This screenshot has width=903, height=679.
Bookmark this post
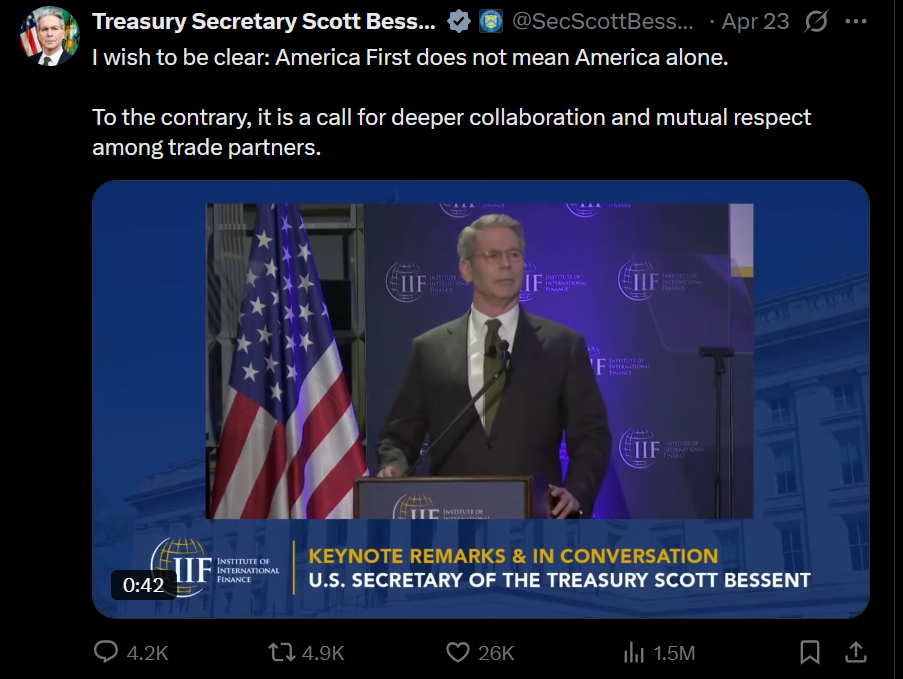810,653
